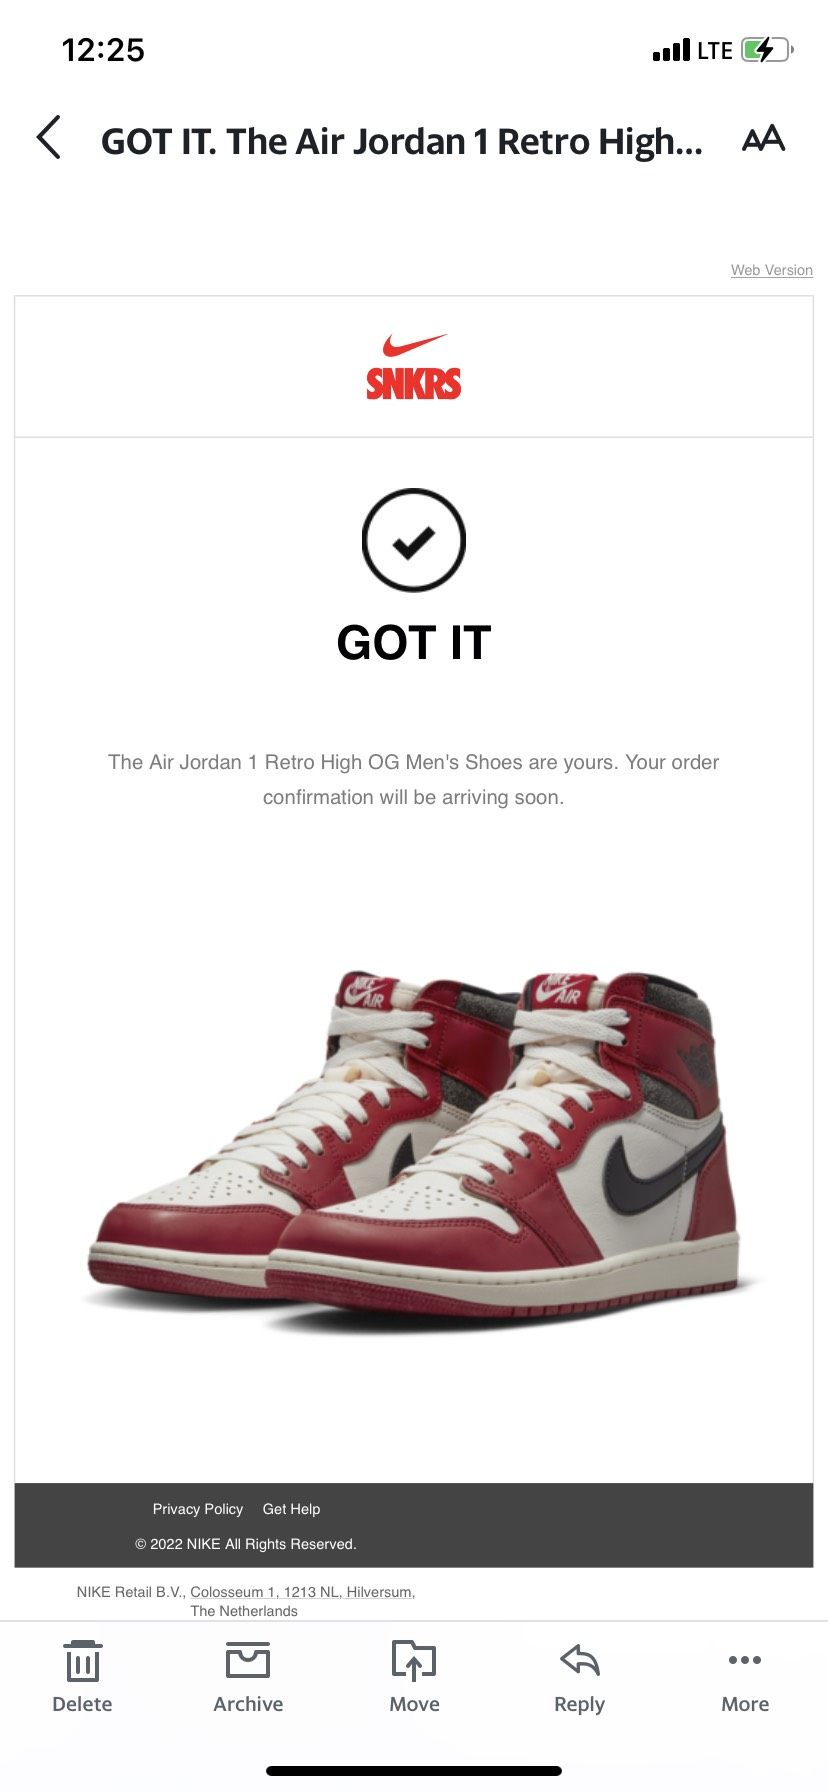Tap the Delete trash icon
Image resolution: width=828 pixels, height=1792 pixels.
click(x=82, y=1662)
